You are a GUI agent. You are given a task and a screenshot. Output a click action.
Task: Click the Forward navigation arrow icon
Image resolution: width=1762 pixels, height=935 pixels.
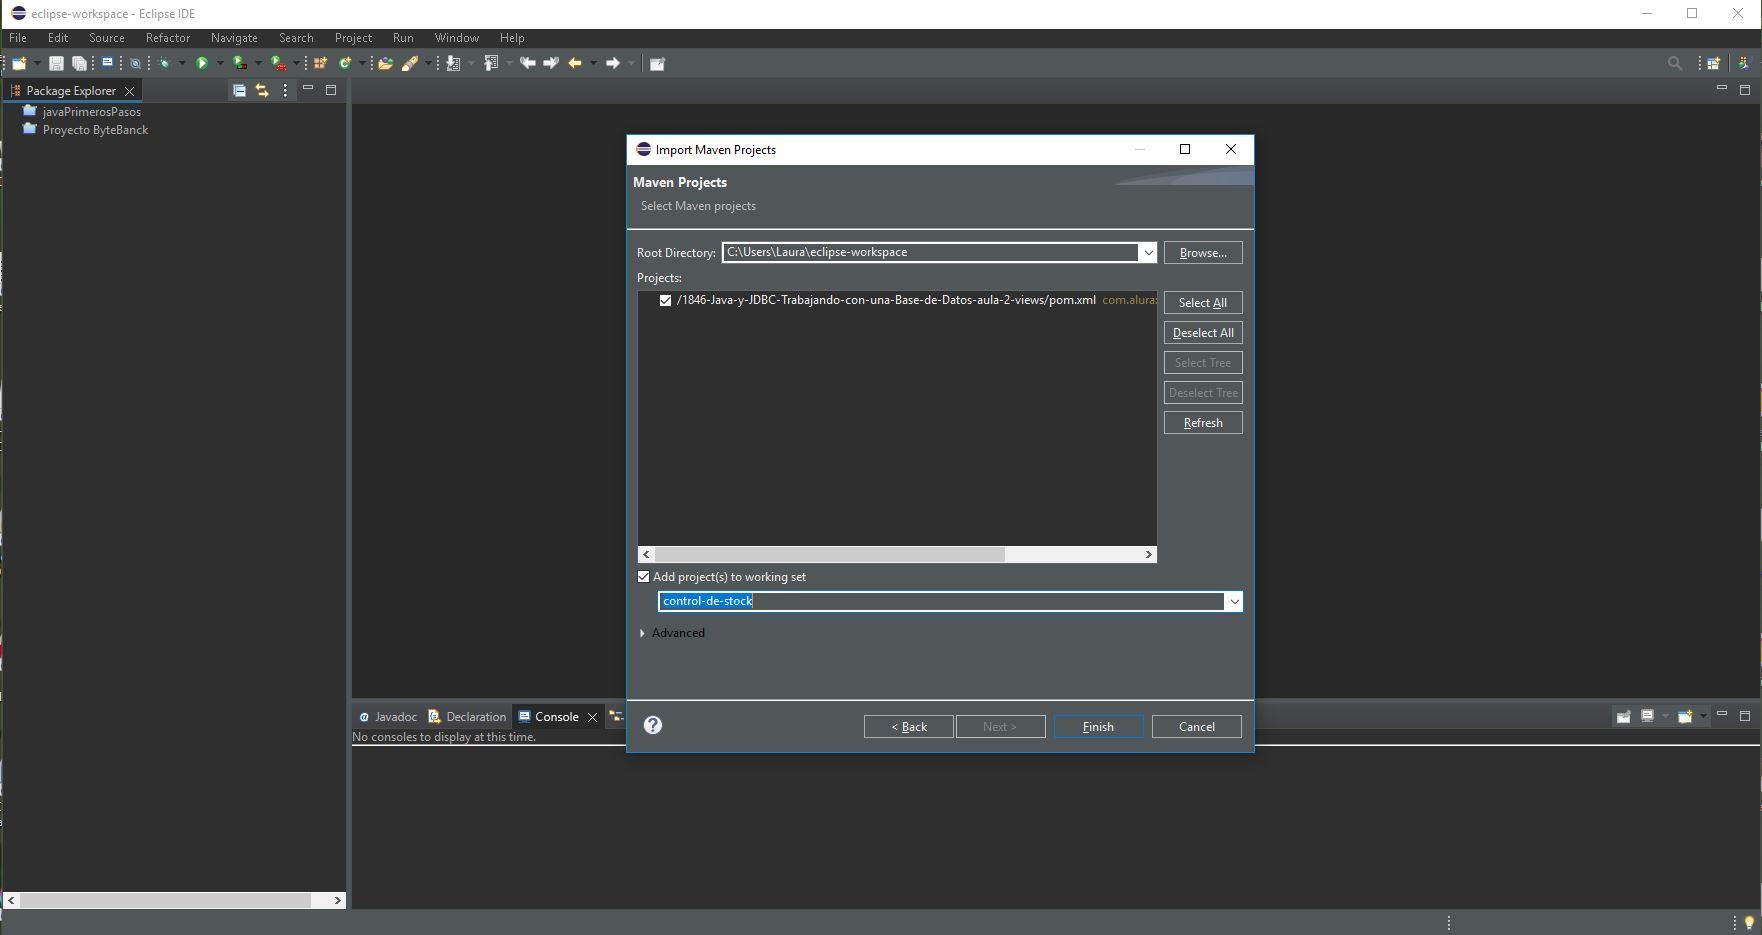tap(613, 63)
